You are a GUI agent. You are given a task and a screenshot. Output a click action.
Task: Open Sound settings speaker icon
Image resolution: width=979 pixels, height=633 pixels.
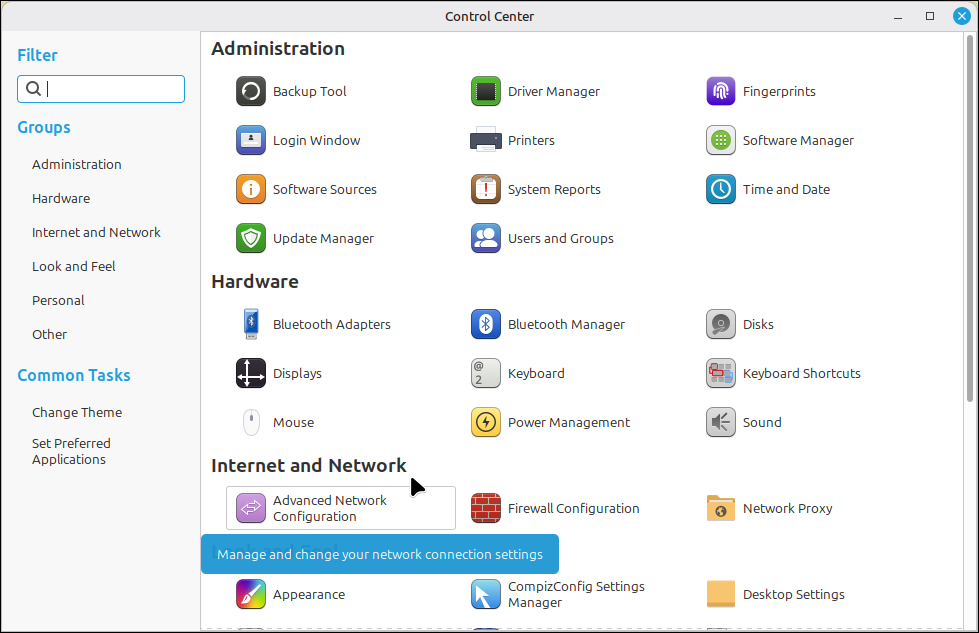721,422
